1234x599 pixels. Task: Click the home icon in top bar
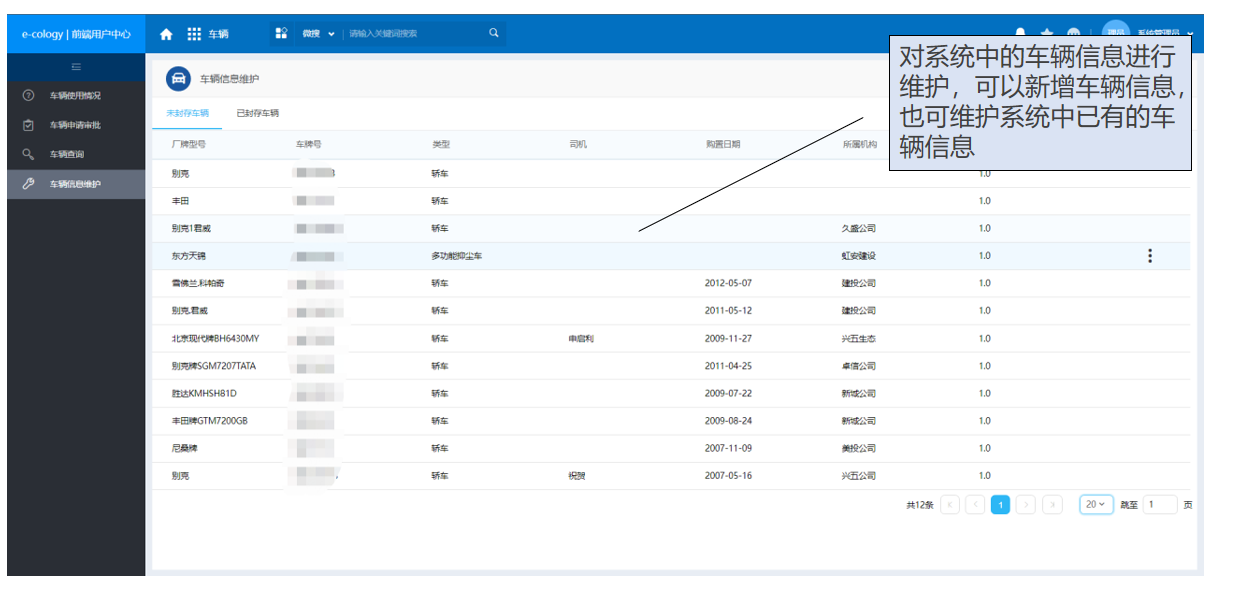coord(166,34)
